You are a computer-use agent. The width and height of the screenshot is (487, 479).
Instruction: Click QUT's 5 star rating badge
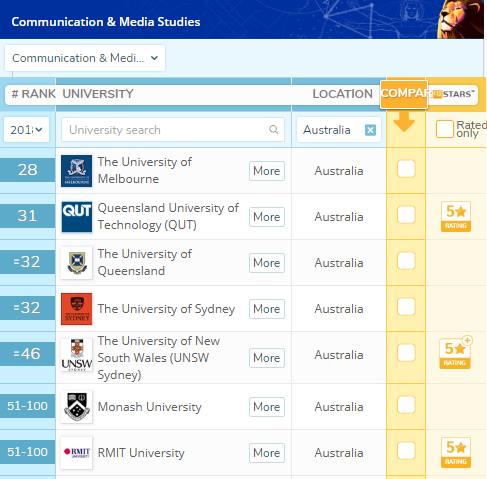pos(455,216)
